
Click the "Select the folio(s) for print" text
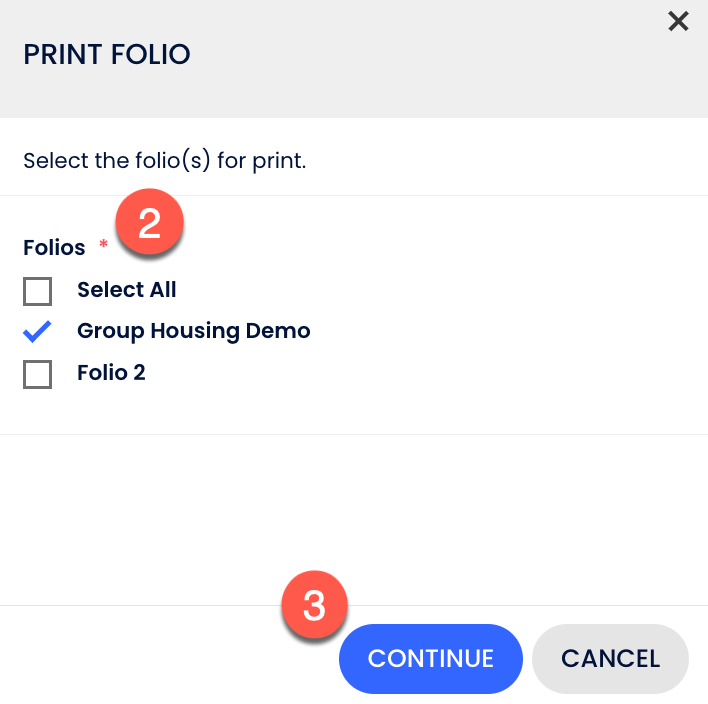(x=164, y=160)
